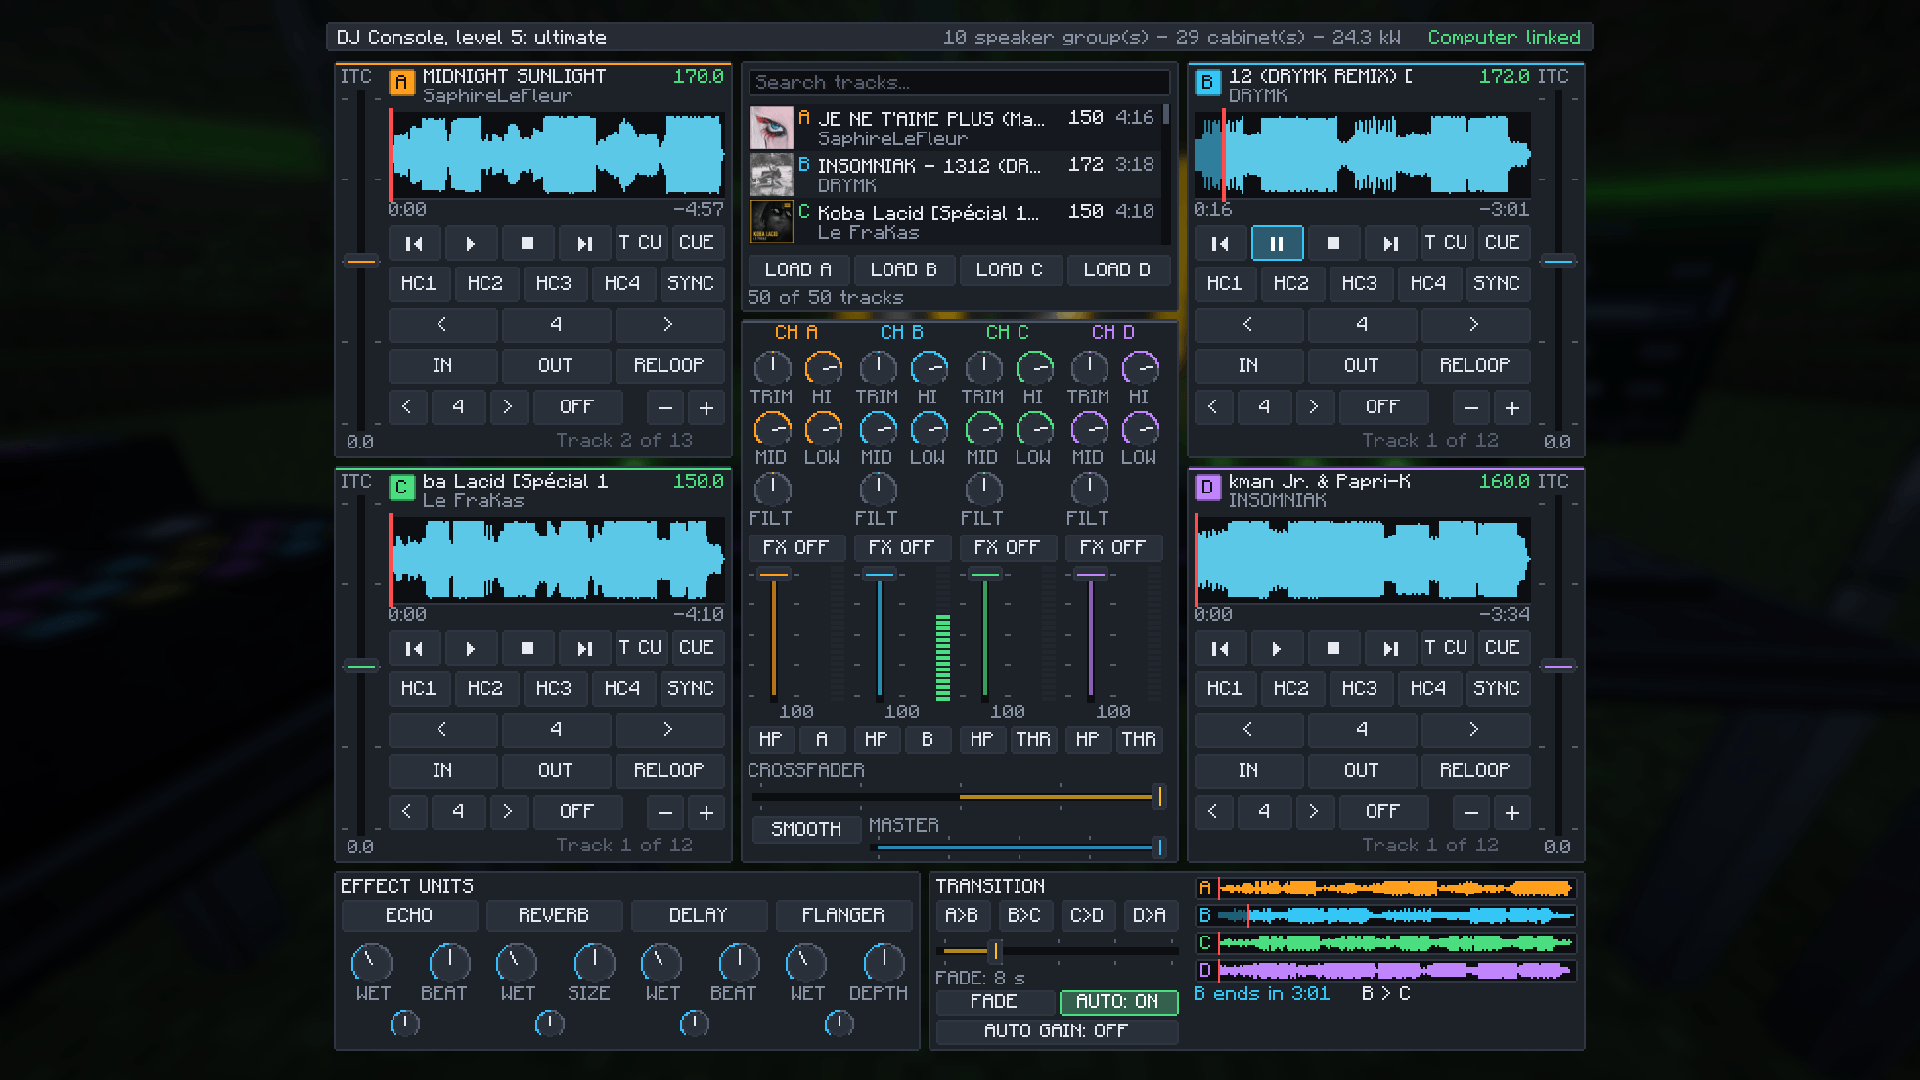
Task: Increase beat jump size on deck C
Action: 668,729
